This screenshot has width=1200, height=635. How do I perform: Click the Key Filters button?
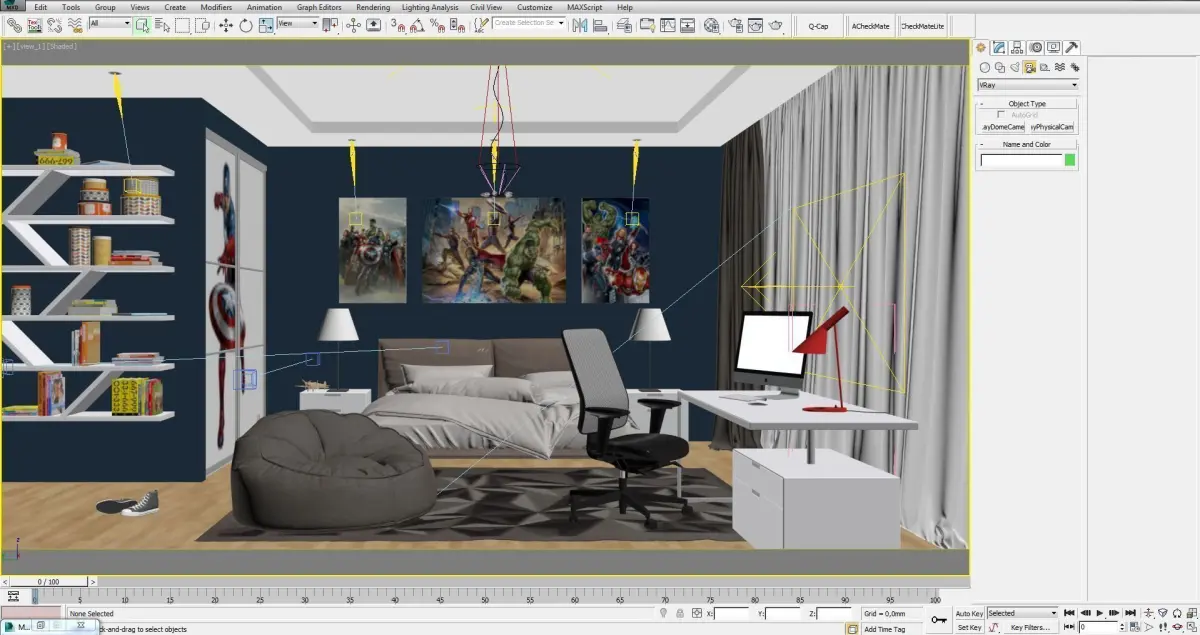click(x=1032, y=628)
